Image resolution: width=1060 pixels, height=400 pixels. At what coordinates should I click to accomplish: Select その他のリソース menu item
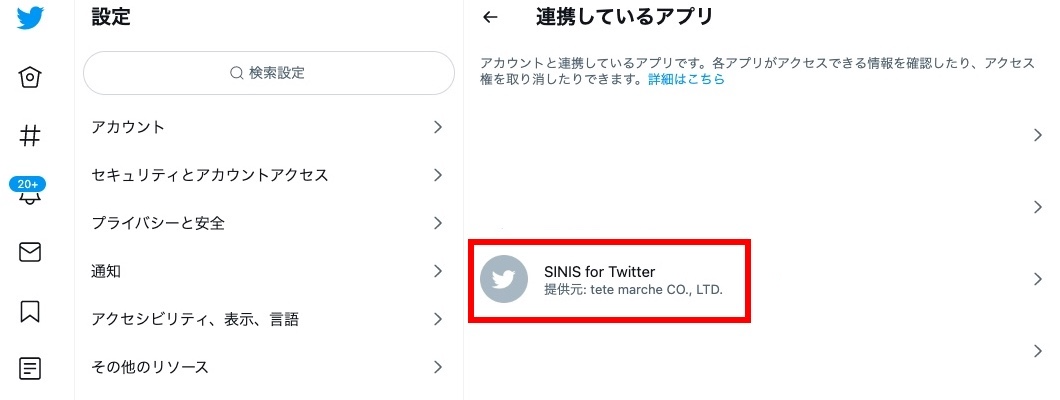pyautogui.click(x=269, y=368)
